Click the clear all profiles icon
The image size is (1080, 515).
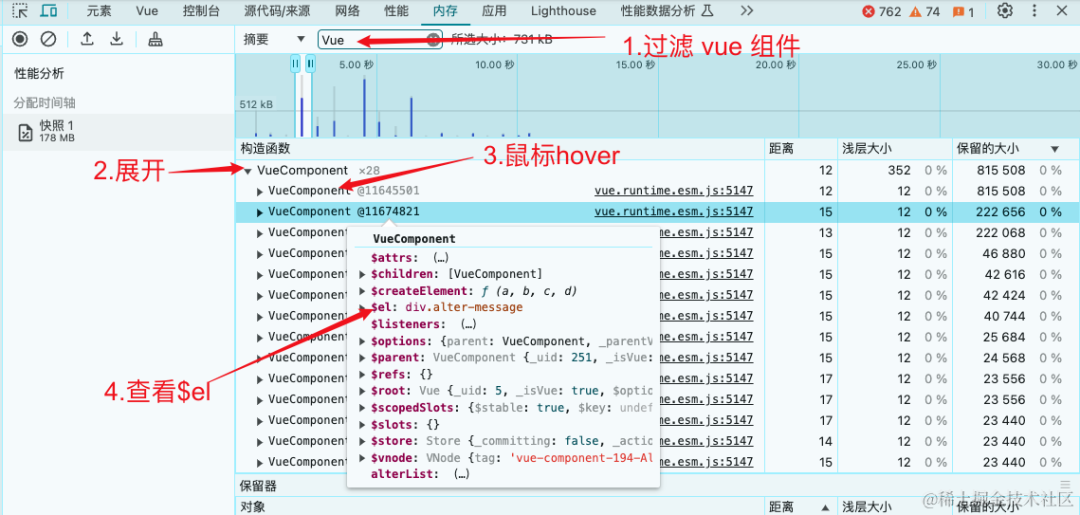point(48,39)
